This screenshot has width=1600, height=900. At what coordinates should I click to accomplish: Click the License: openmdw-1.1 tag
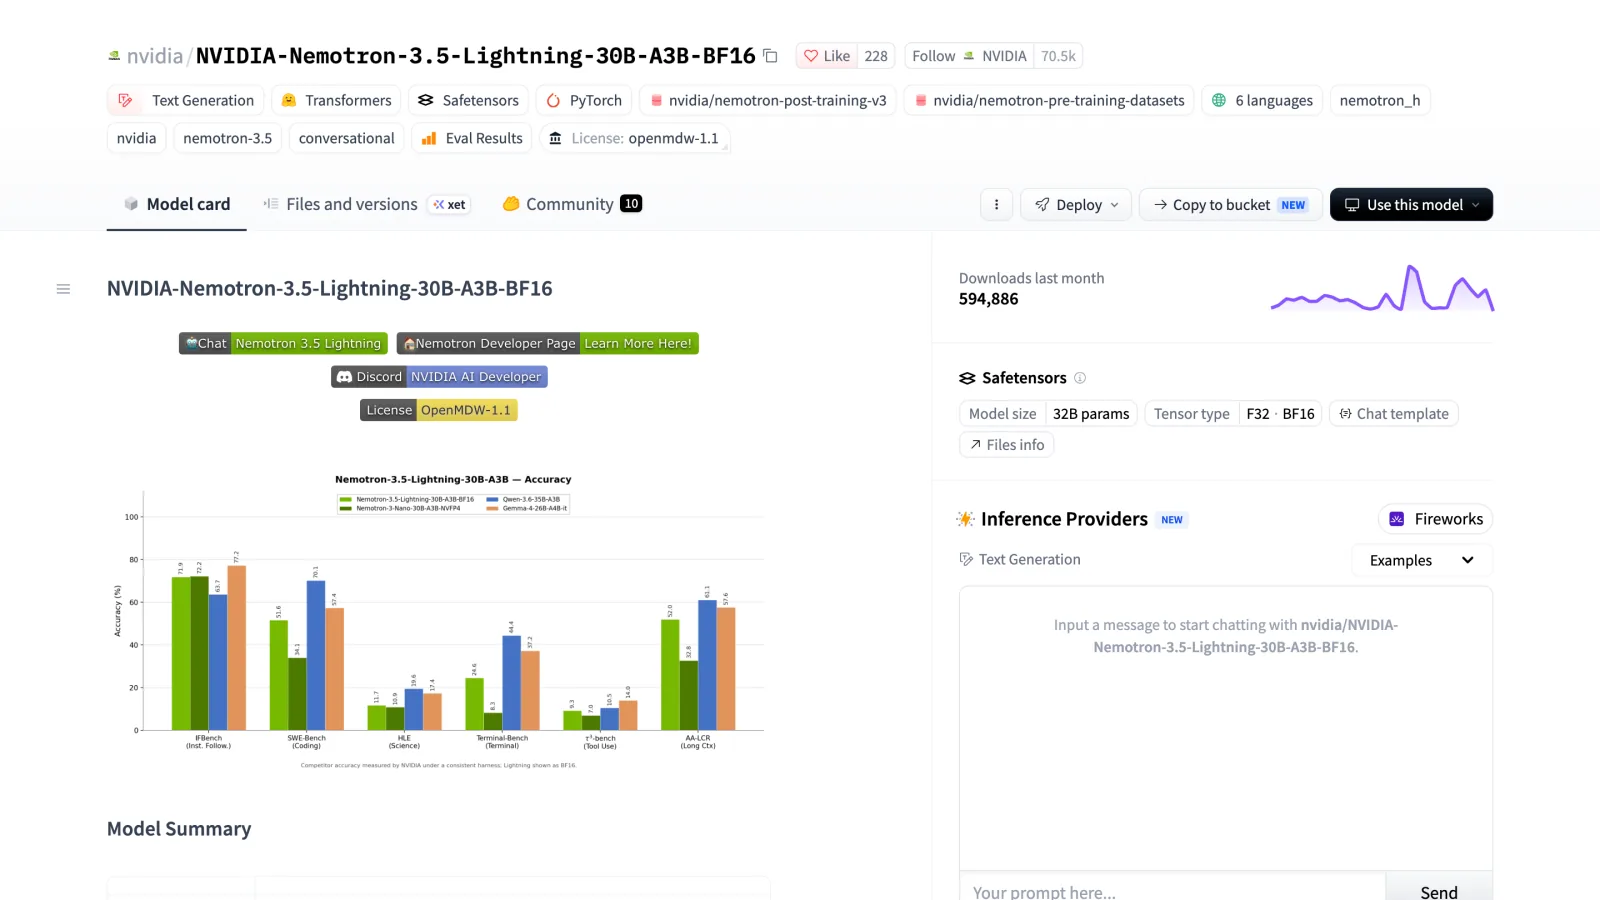tap(635, 138)
